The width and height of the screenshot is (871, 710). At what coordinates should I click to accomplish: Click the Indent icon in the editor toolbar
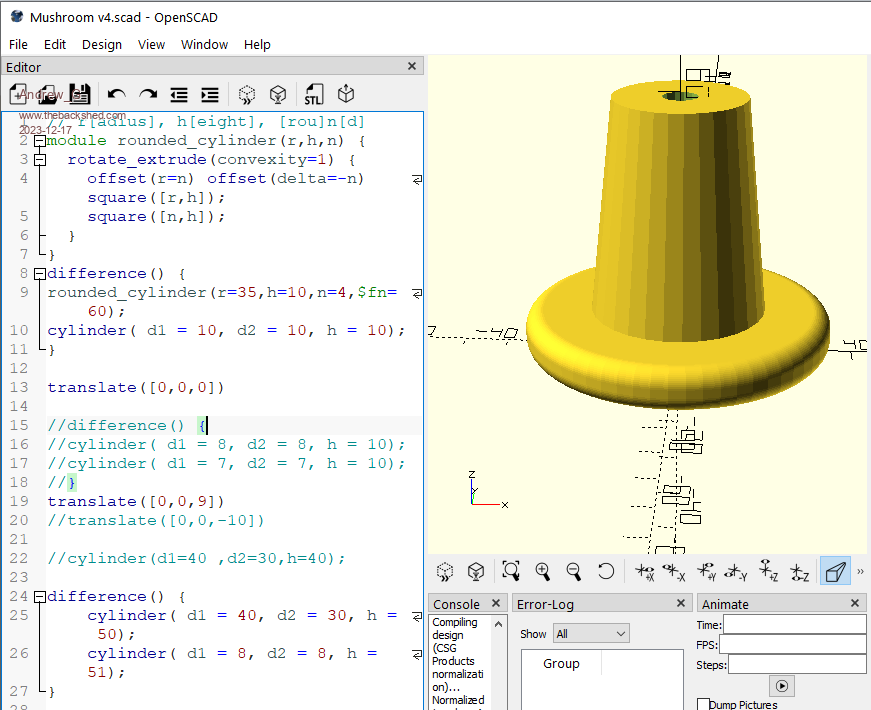click(x=210, y=95)
